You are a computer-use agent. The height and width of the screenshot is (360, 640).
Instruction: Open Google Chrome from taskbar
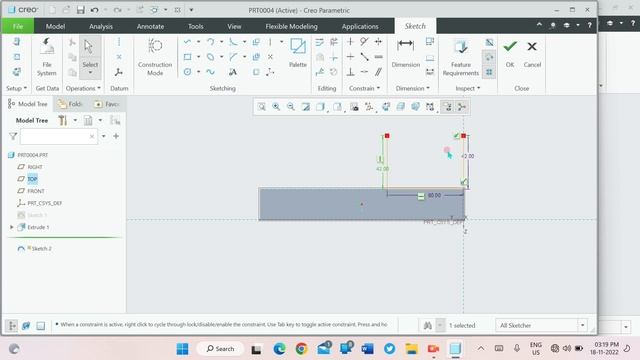click(x=302, y=349)
